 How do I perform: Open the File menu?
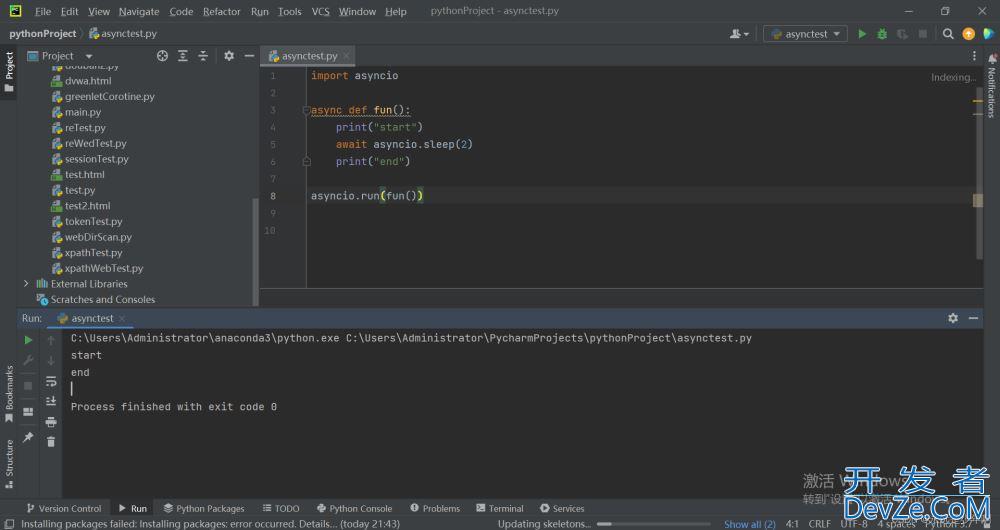click(x=43, y=11)
